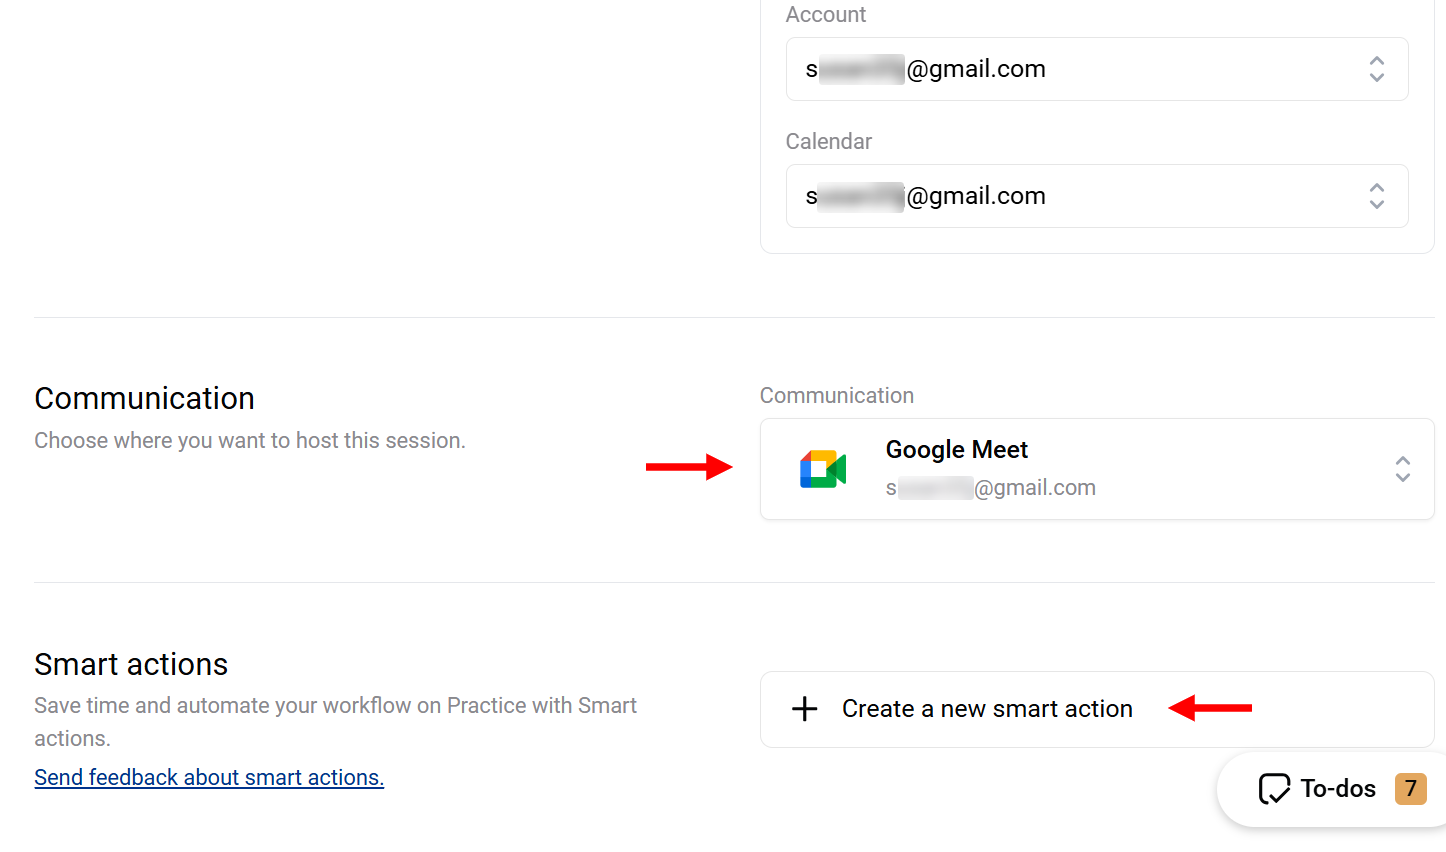The height and width of the screenshot is (852, 1446).
Task: Click the Account selector chevron
Action: (x=1376, y=69)
